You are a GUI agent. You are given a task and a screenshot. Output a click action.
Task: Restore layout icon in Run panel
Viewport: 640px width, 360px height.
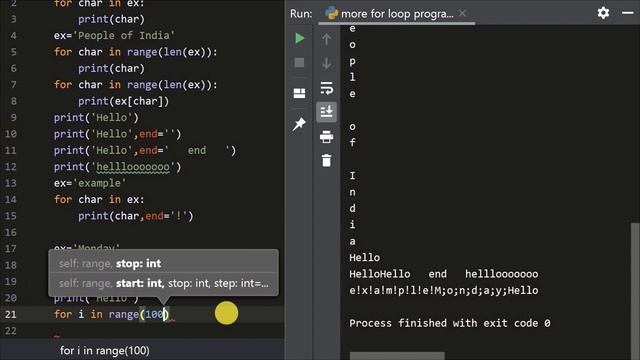coord(299,93)
